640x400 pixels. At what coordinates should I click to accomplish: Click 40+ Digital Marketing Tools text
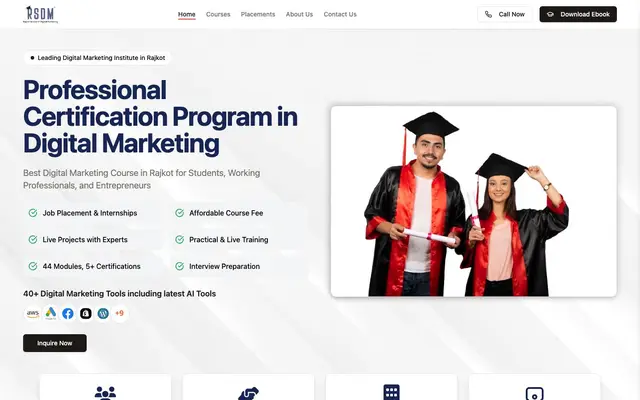tap(120, 293)
